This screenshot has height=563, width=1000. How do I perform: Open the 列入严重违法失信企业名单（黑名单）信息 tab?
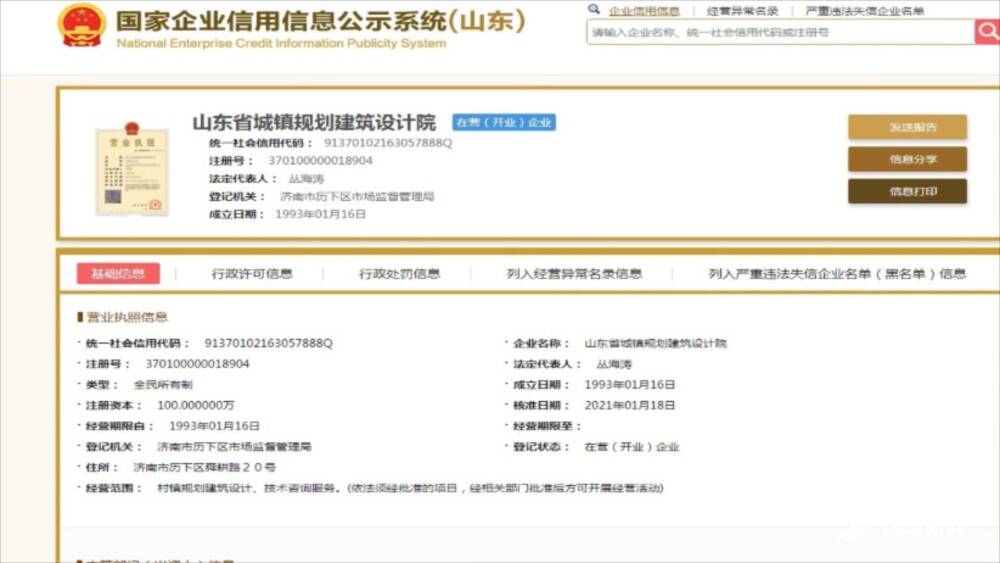[837, 274]
